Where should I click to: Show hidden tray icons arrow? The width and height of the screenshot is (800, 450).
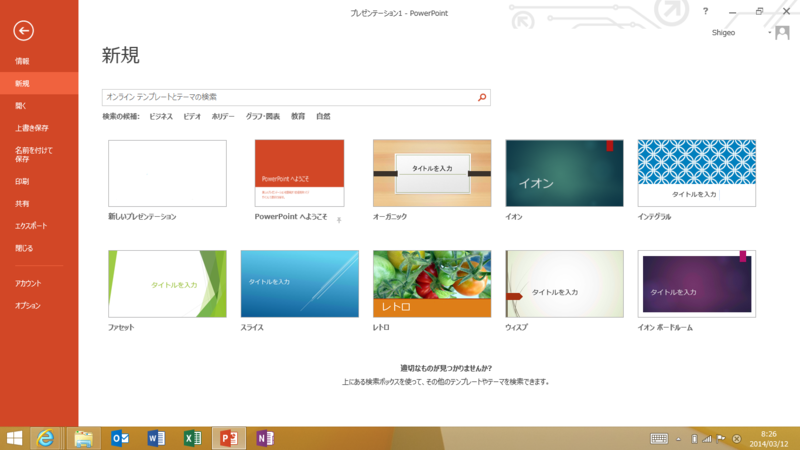(679, 439)
